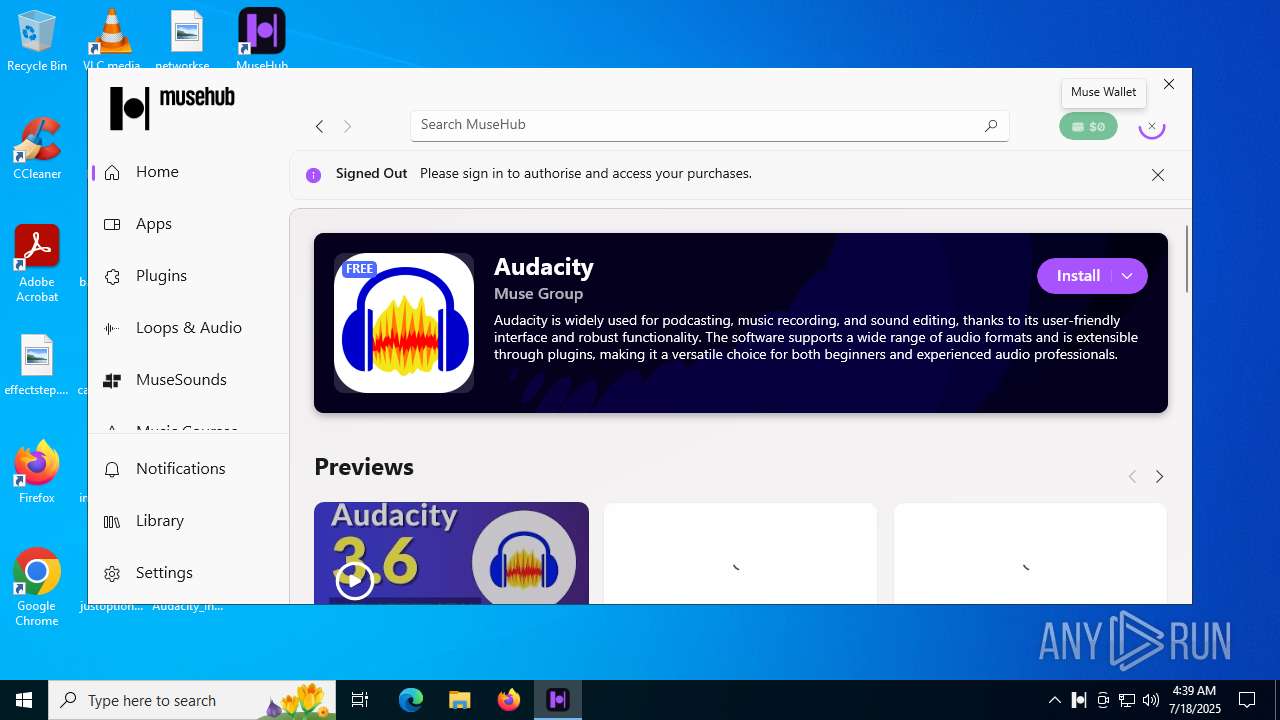This screenshot has width=1280, height=720.
Task: Show hidden system tray icons
Action: point(1054,700)
